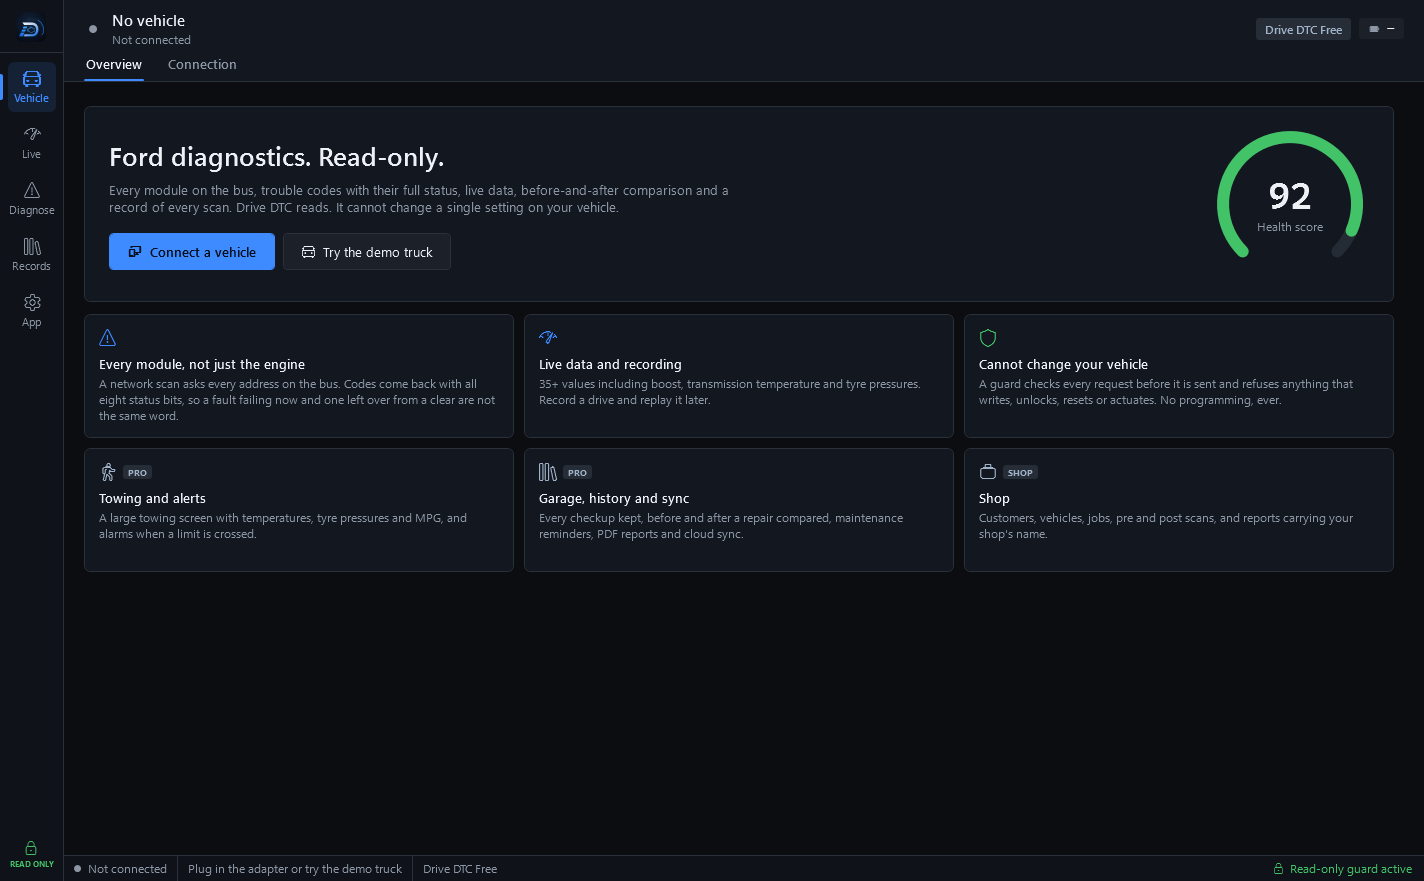Switch to the Overview tab

click(x=114, y=65)
